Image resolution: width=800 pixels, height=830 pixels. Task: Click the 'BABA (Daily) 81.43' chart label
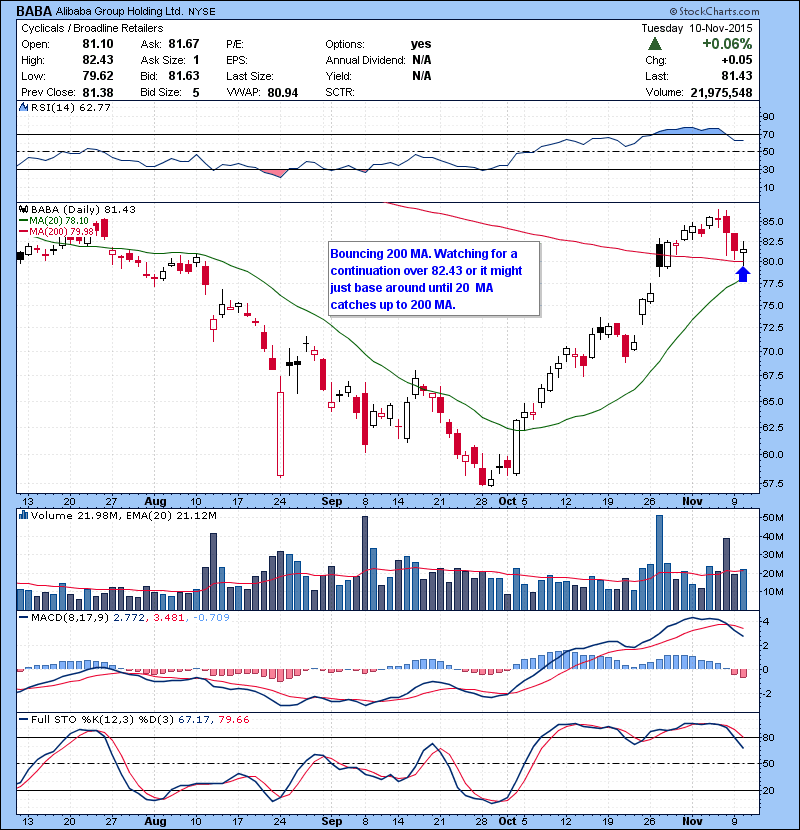coord(83,210)
